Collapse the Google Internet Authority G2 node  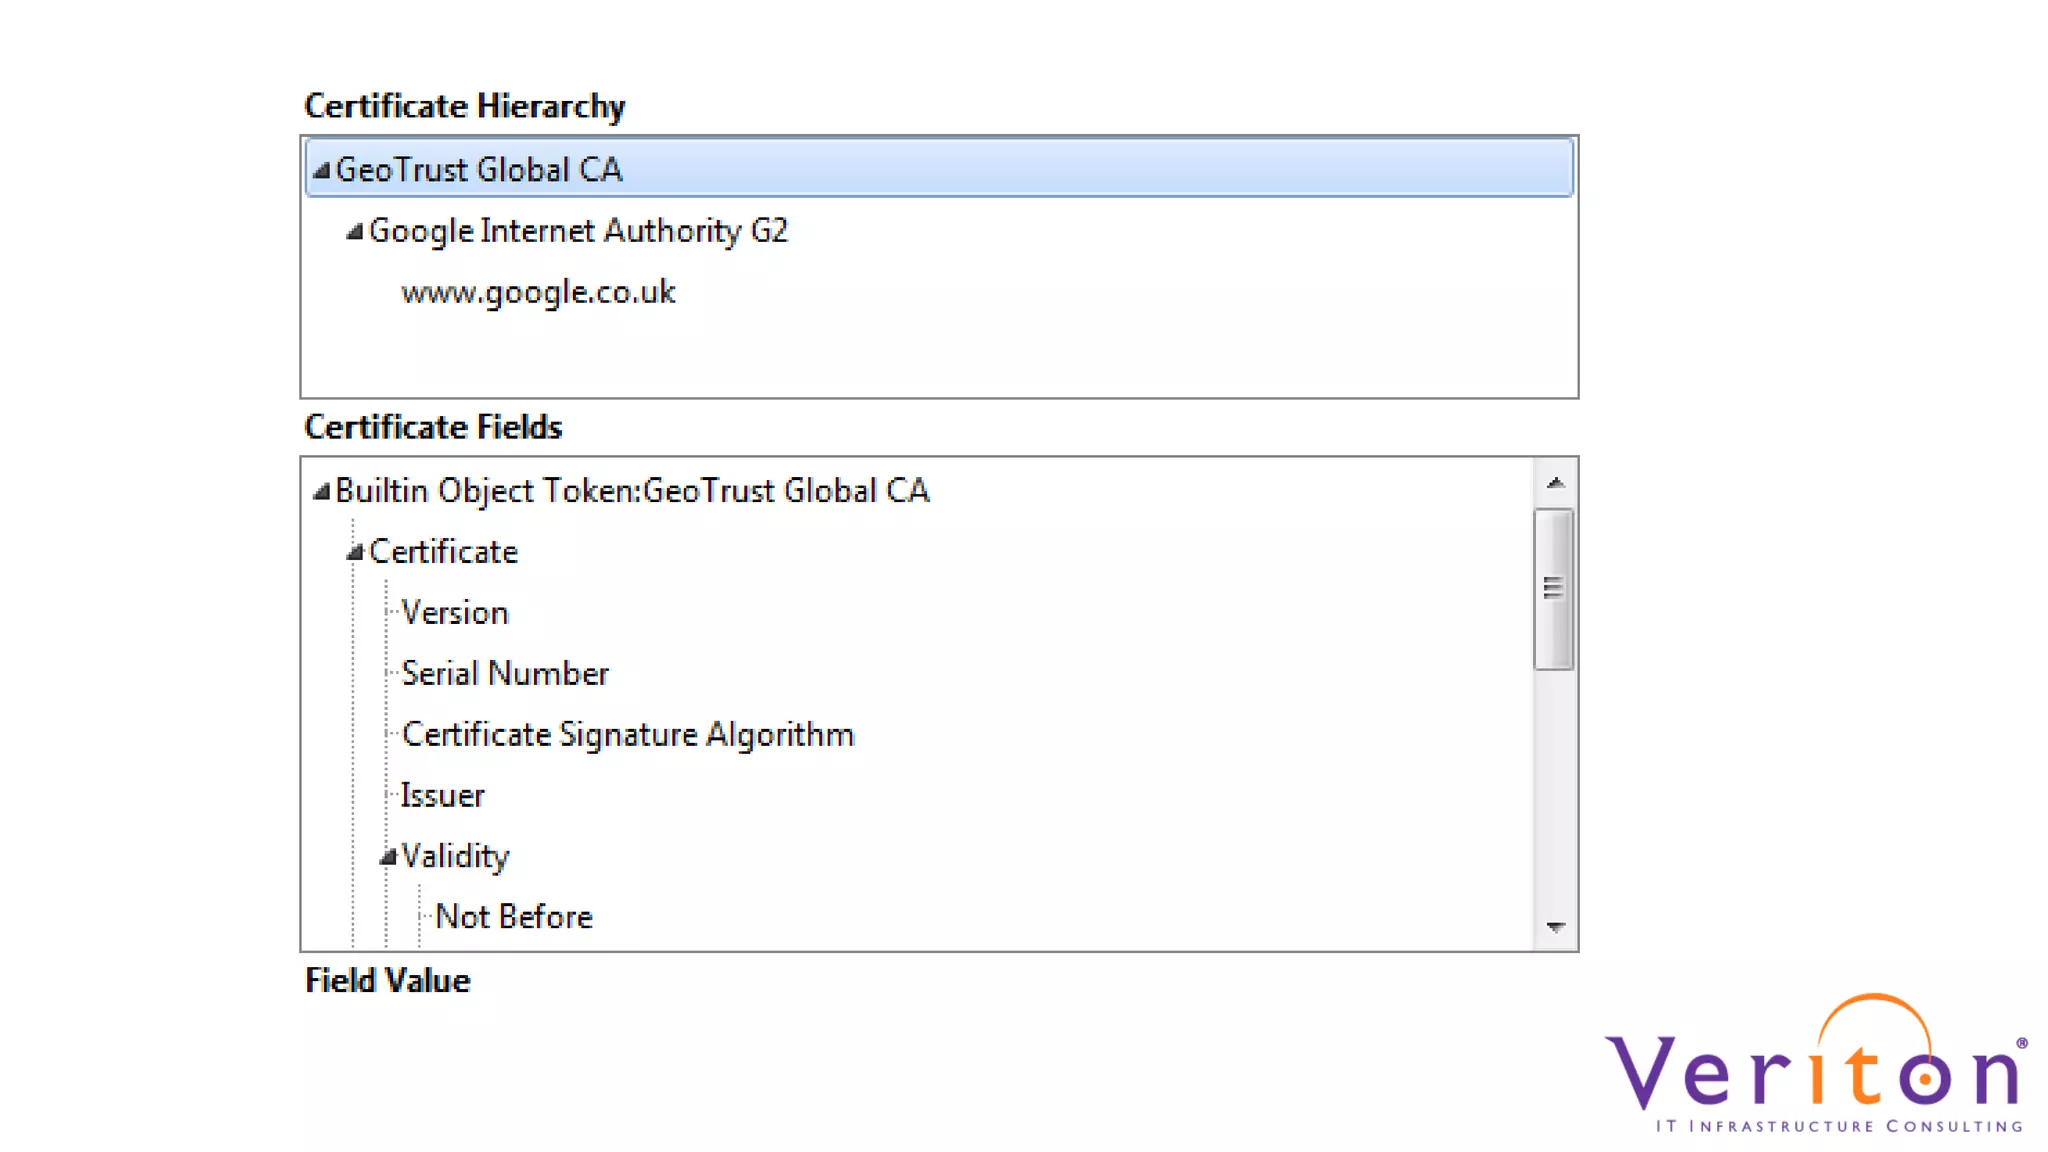tap(354, 232)
